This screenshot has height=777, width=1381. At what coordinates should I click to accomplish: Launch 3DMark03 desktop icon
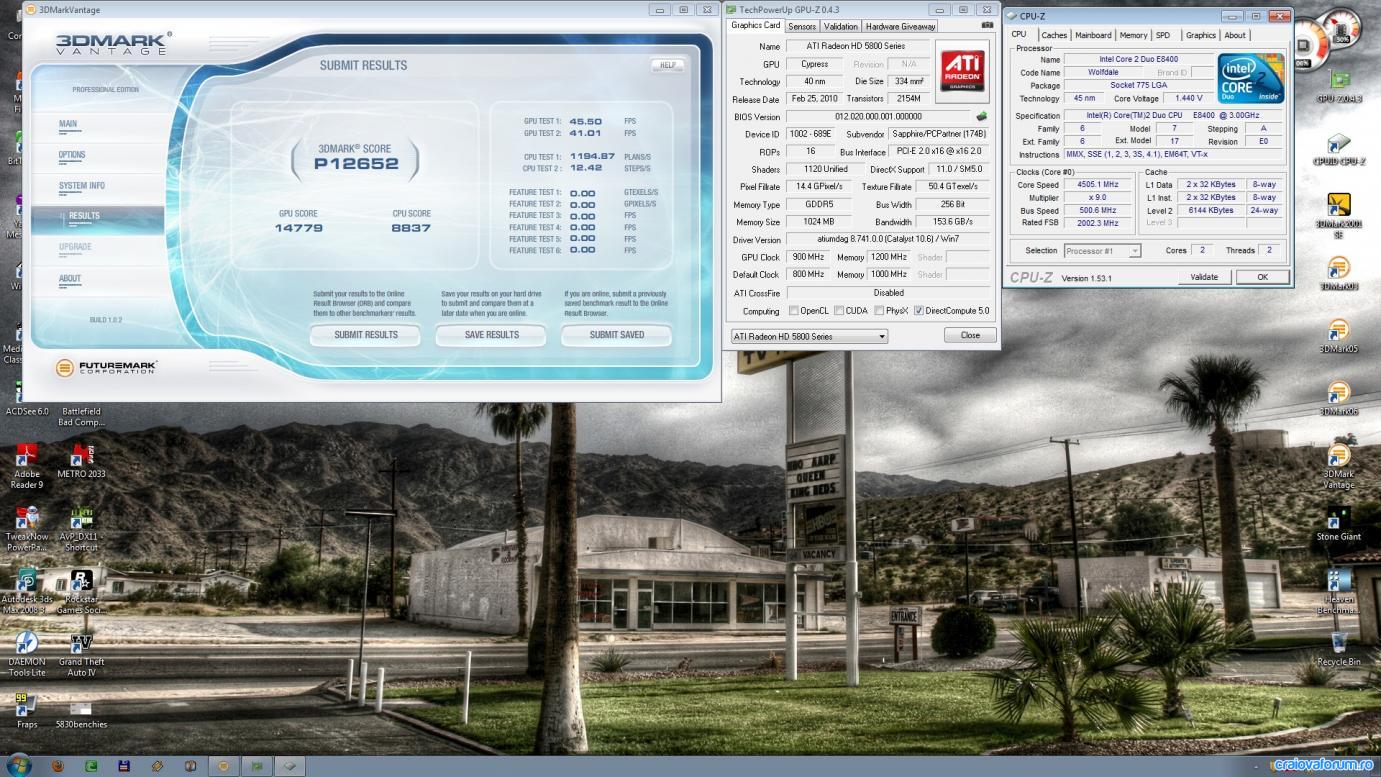(x=1338, y=274)
